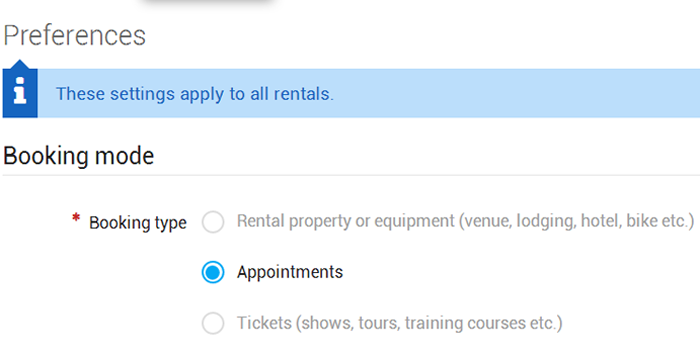Select the Tickets radio button
The image size is (700, 360).
point(213,323)
